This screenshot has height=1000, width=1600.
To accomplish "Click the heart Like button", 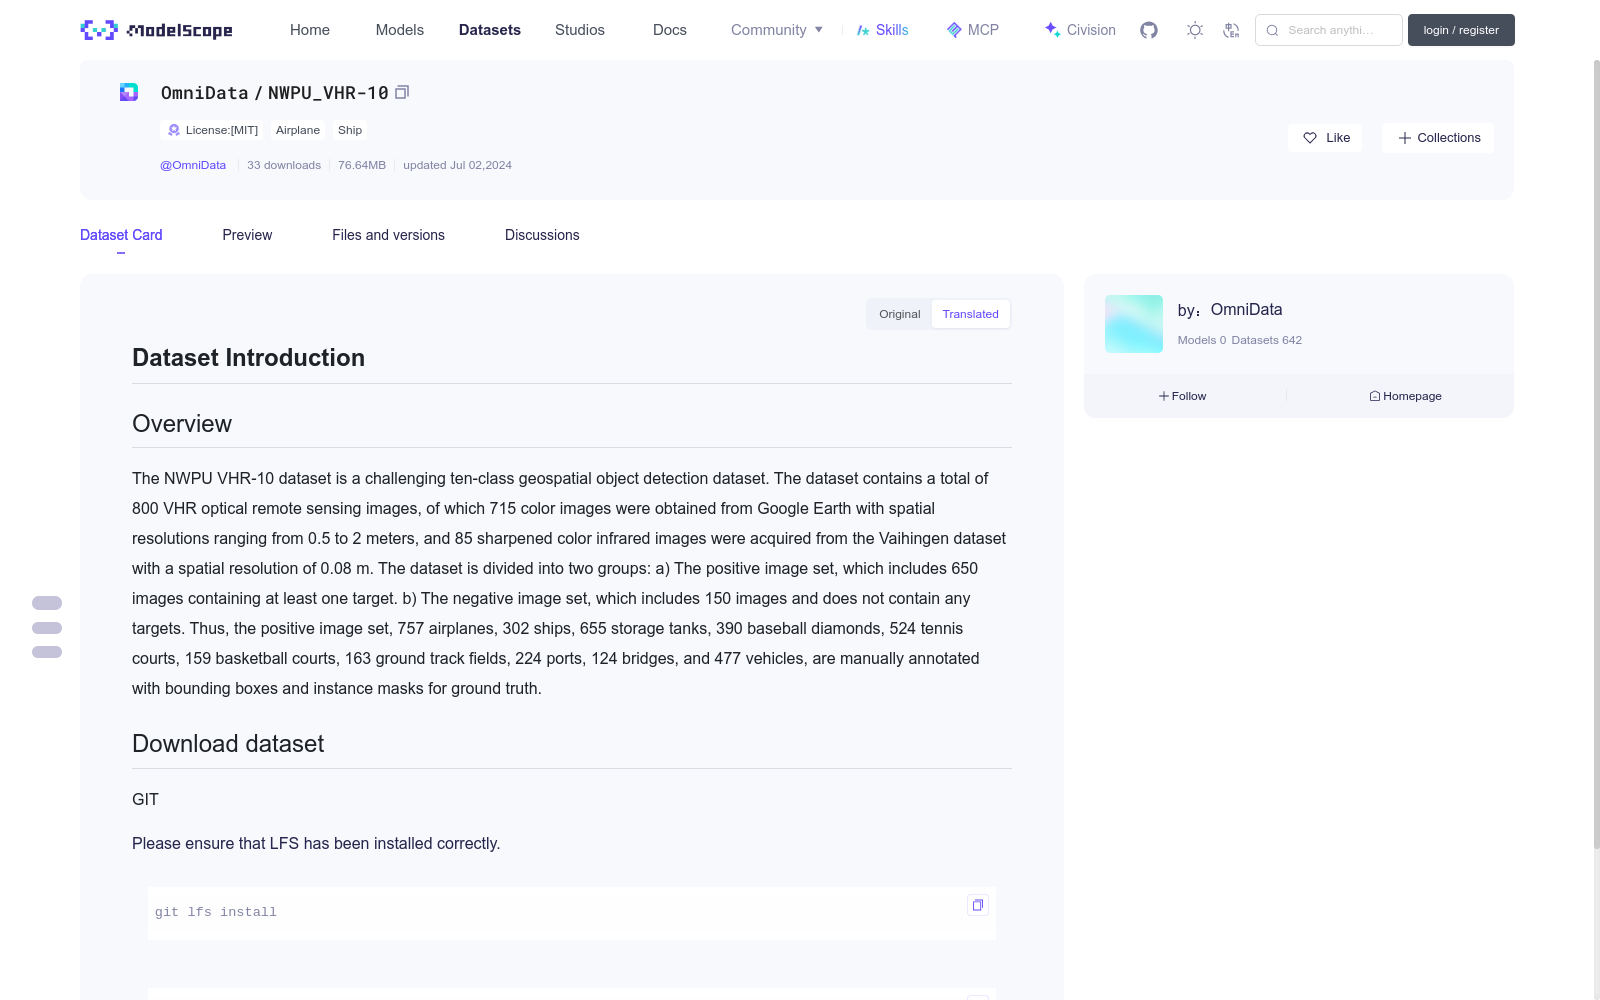I will [x=1325, y=138].
